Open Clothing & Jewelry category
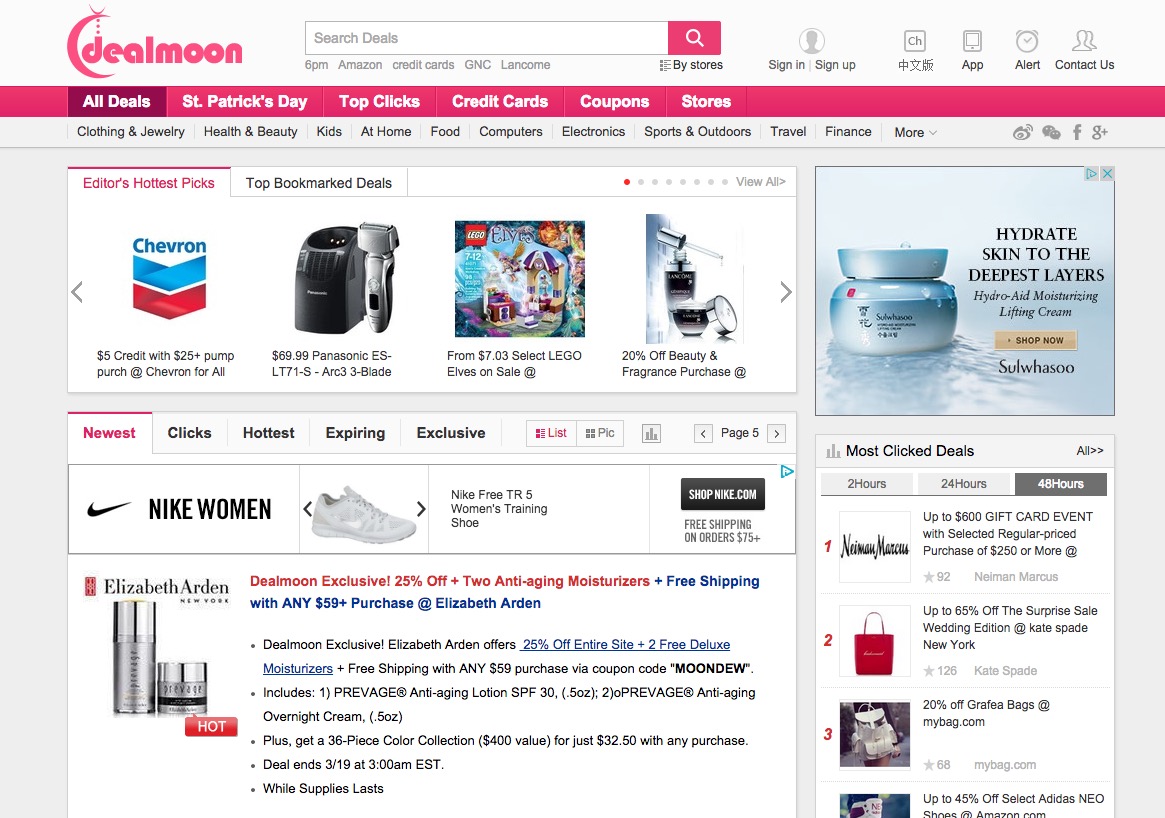 131,132
